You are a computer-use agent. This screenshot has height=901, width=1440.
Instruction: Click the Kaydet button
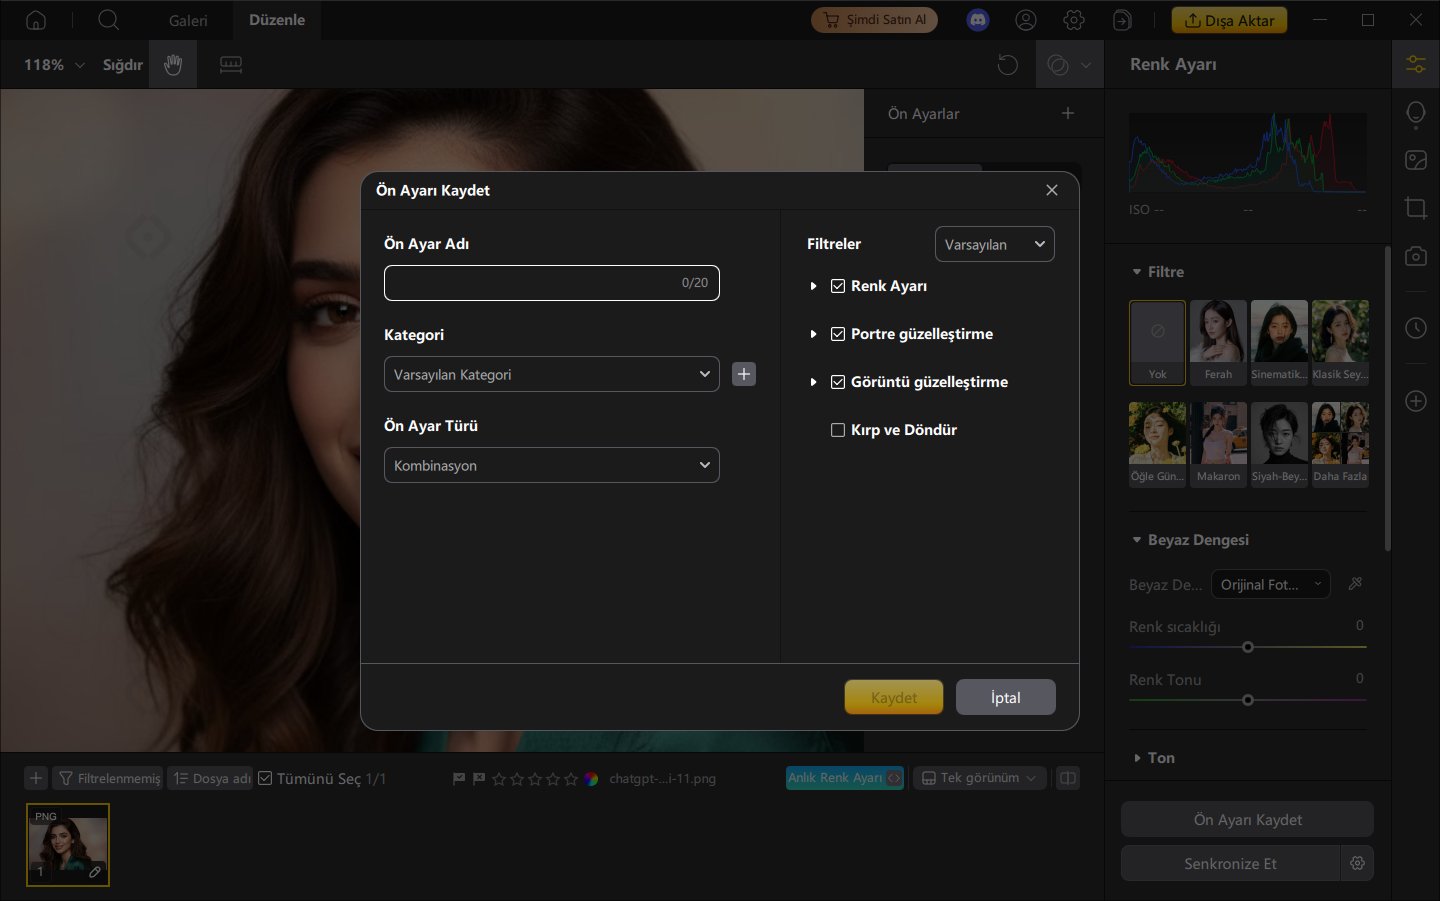click(x=893, y=698)
